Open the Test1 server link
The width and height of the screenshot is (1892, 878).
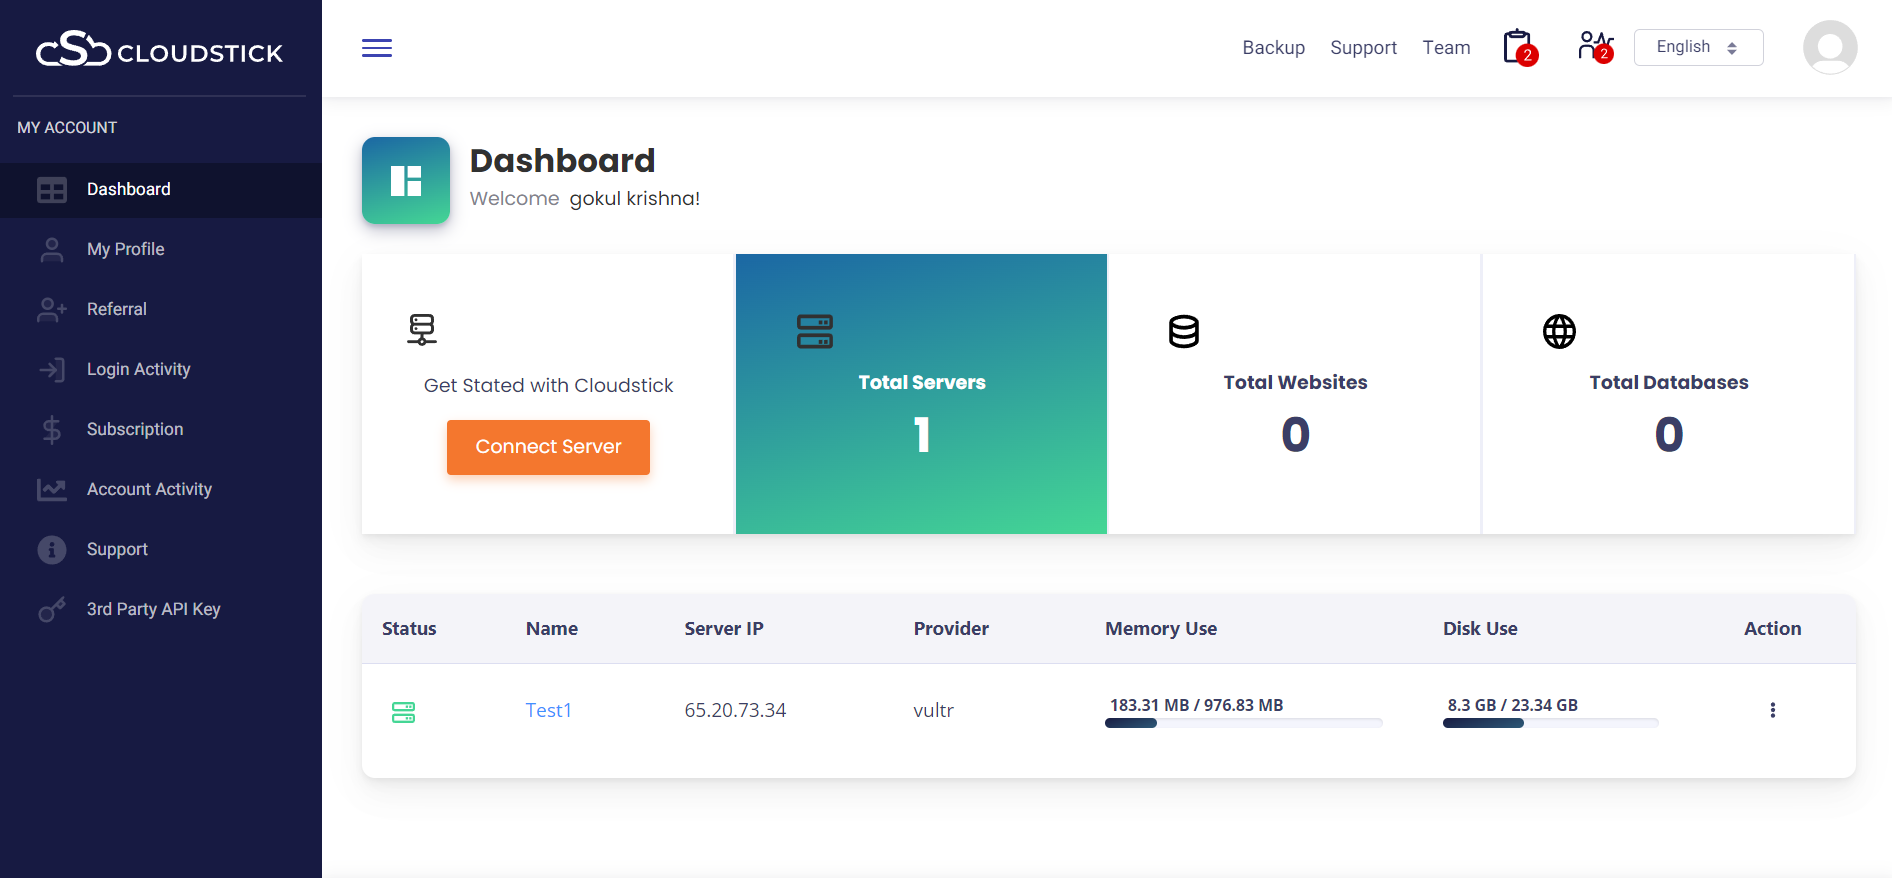pyautogui.click(x=548, y=710)
